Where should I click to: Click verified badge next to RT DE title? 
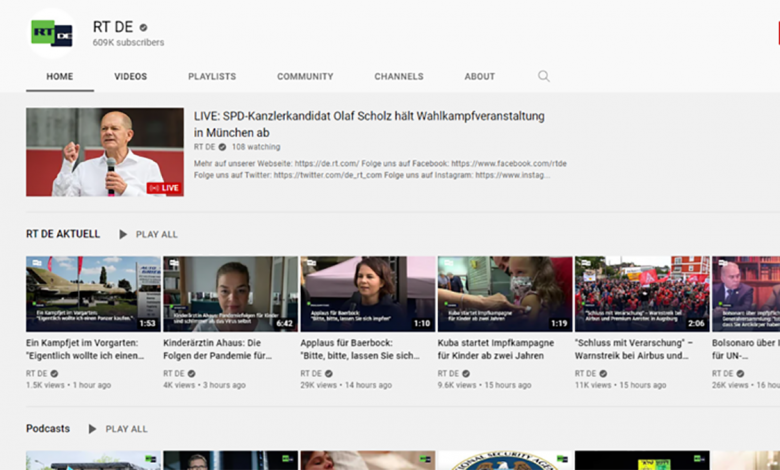(143, 27)
